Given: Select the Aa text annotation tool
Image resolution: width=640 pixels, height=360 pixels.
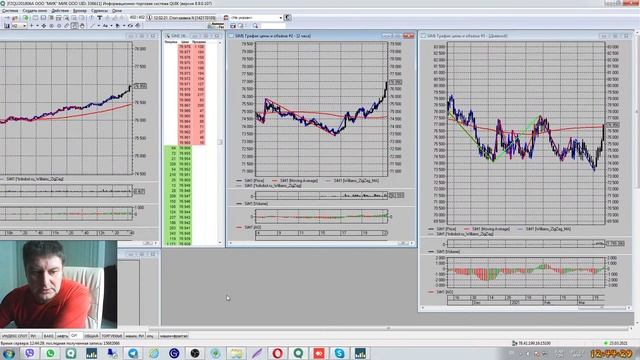Looking at the screenshot, I should (x=105, y=26).
